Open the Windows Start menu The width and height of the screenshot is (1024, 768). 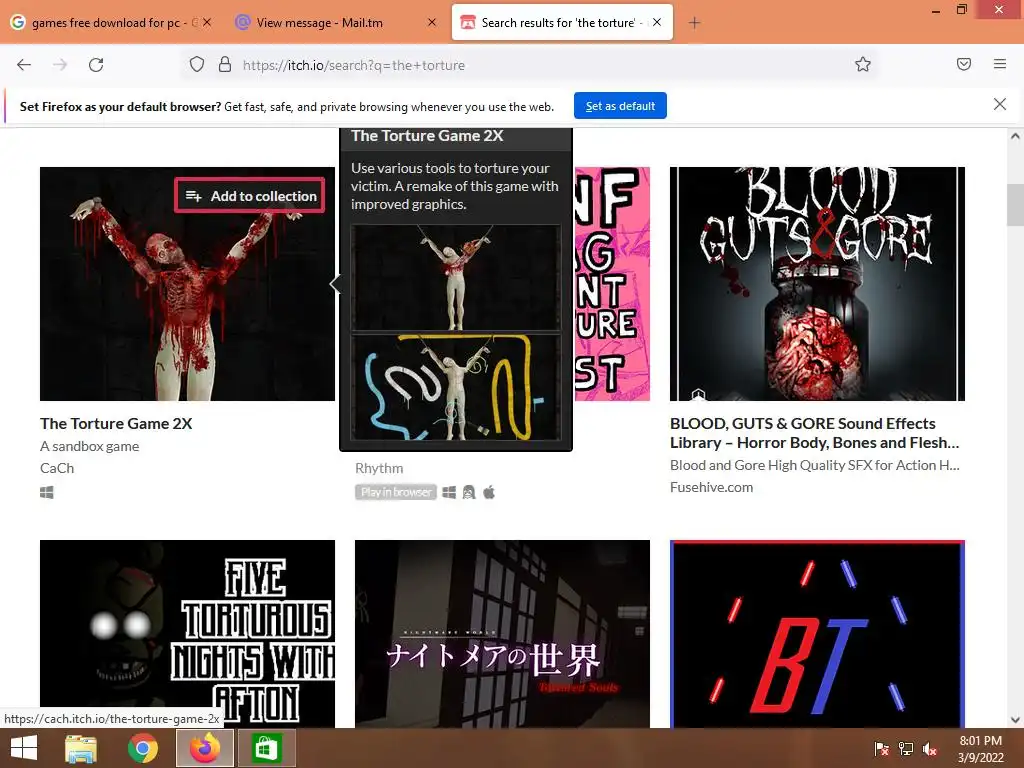pyautogui.click(x=24, y=748)
